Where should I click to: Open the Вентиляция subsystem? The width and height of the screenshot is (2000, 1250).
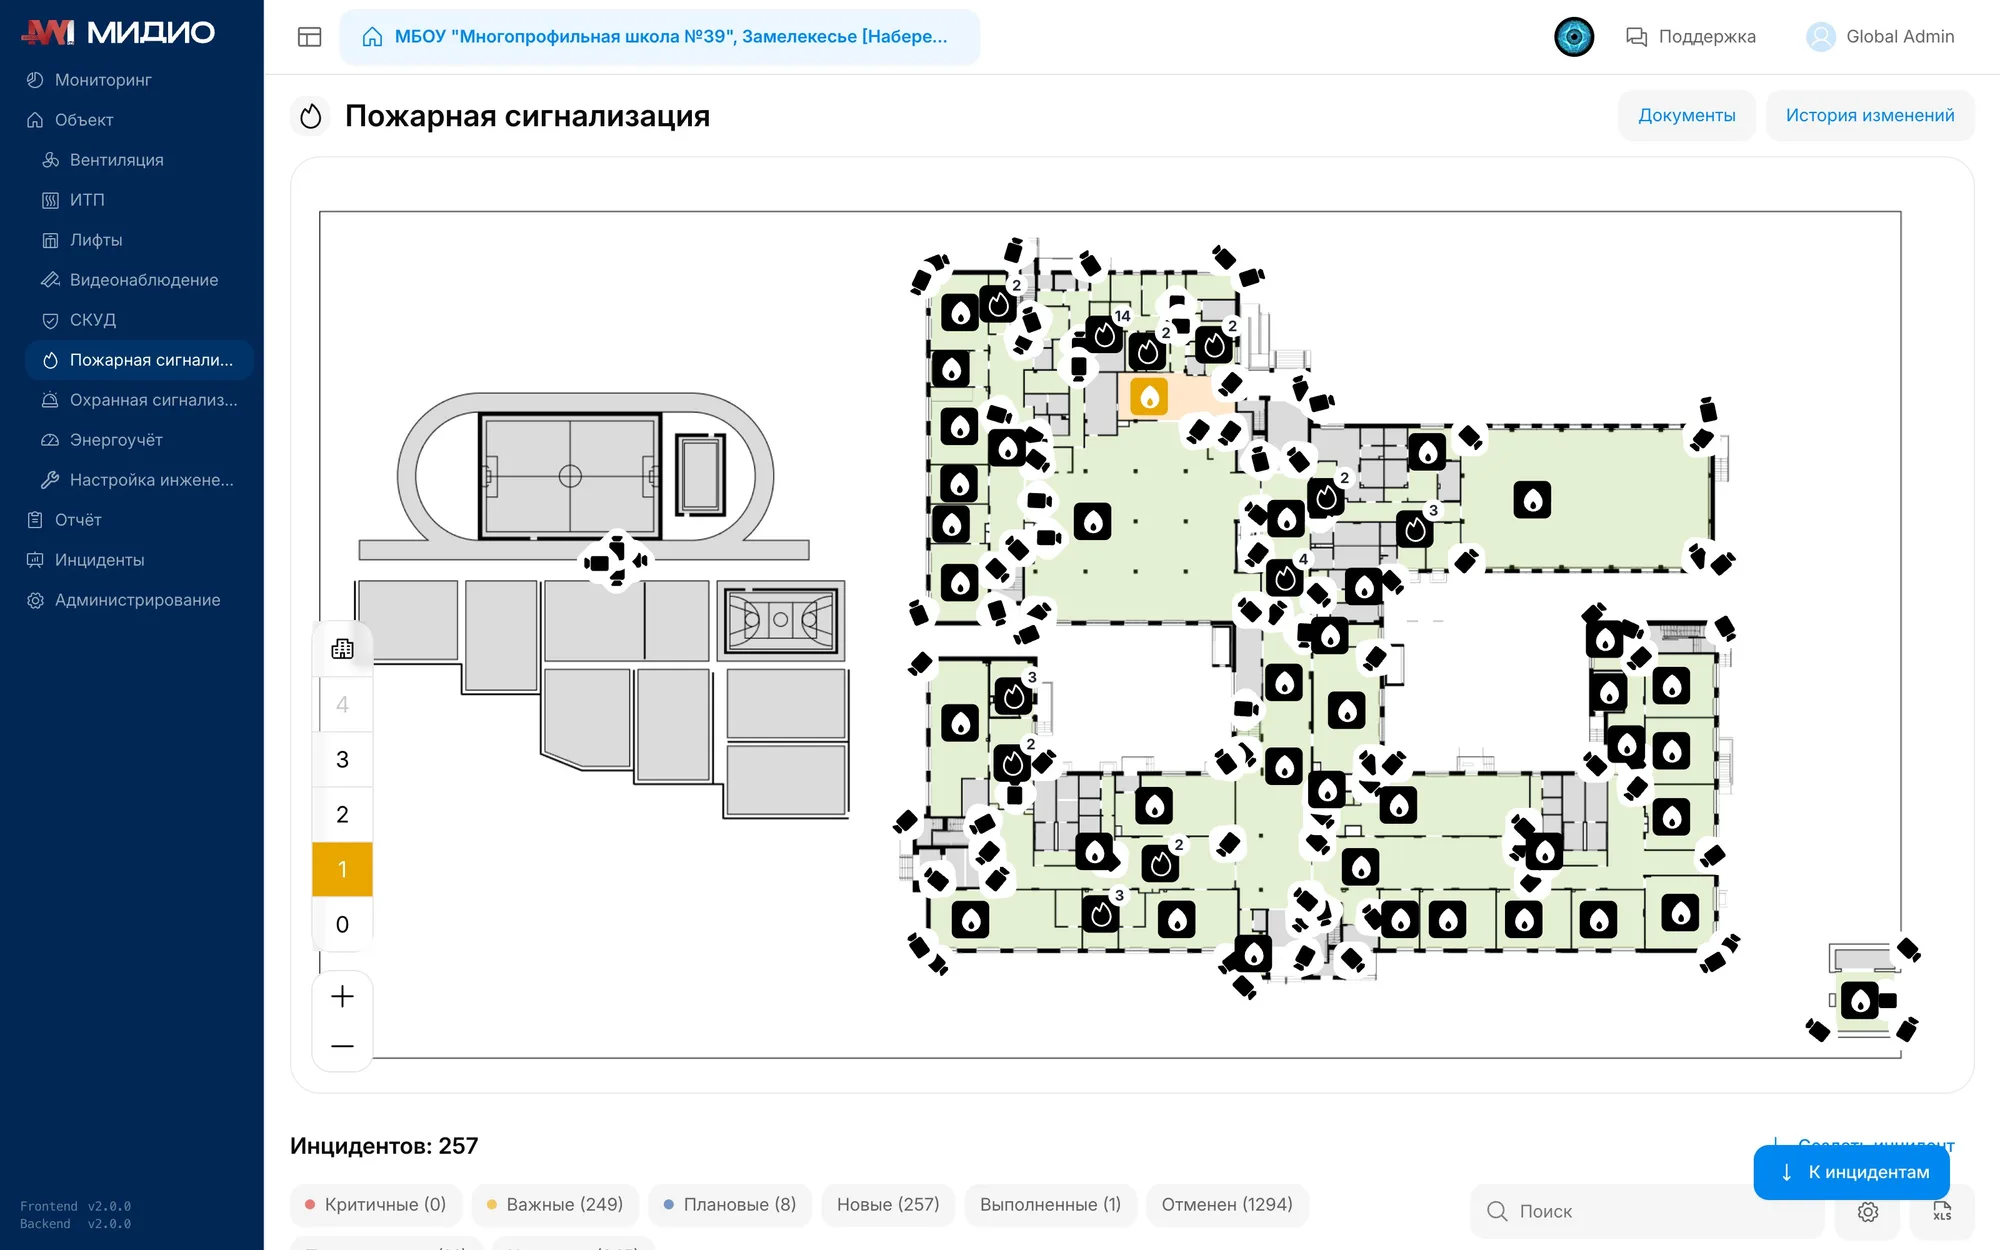point(116,160)
